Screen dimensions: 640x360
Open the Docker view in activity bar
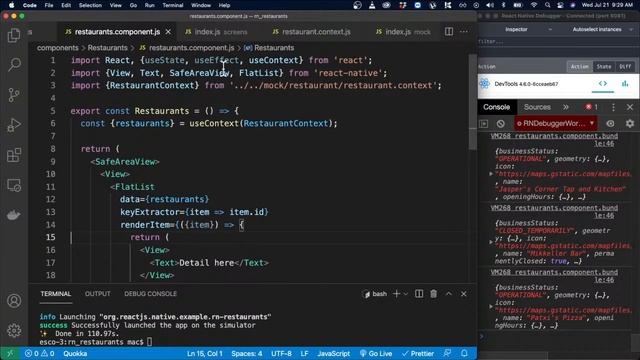coord(14,215)
